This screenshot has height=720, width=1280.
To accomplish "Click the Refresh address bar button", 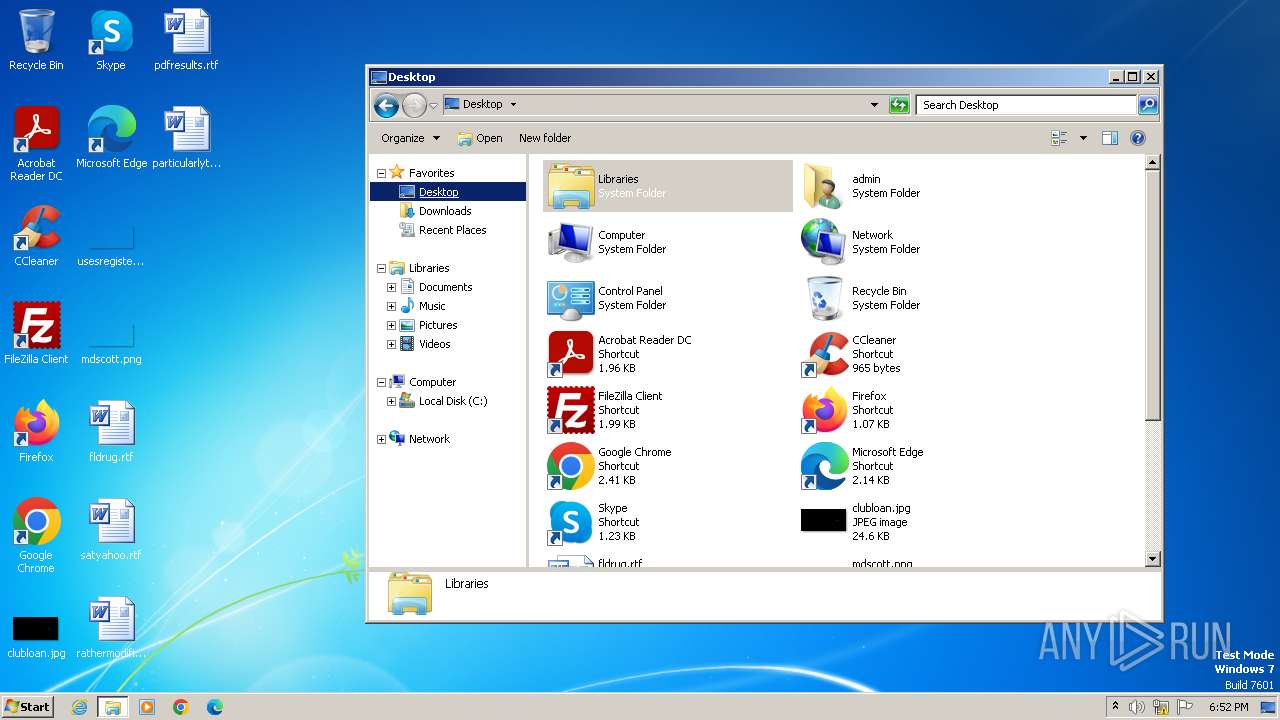I will (899, 104).
